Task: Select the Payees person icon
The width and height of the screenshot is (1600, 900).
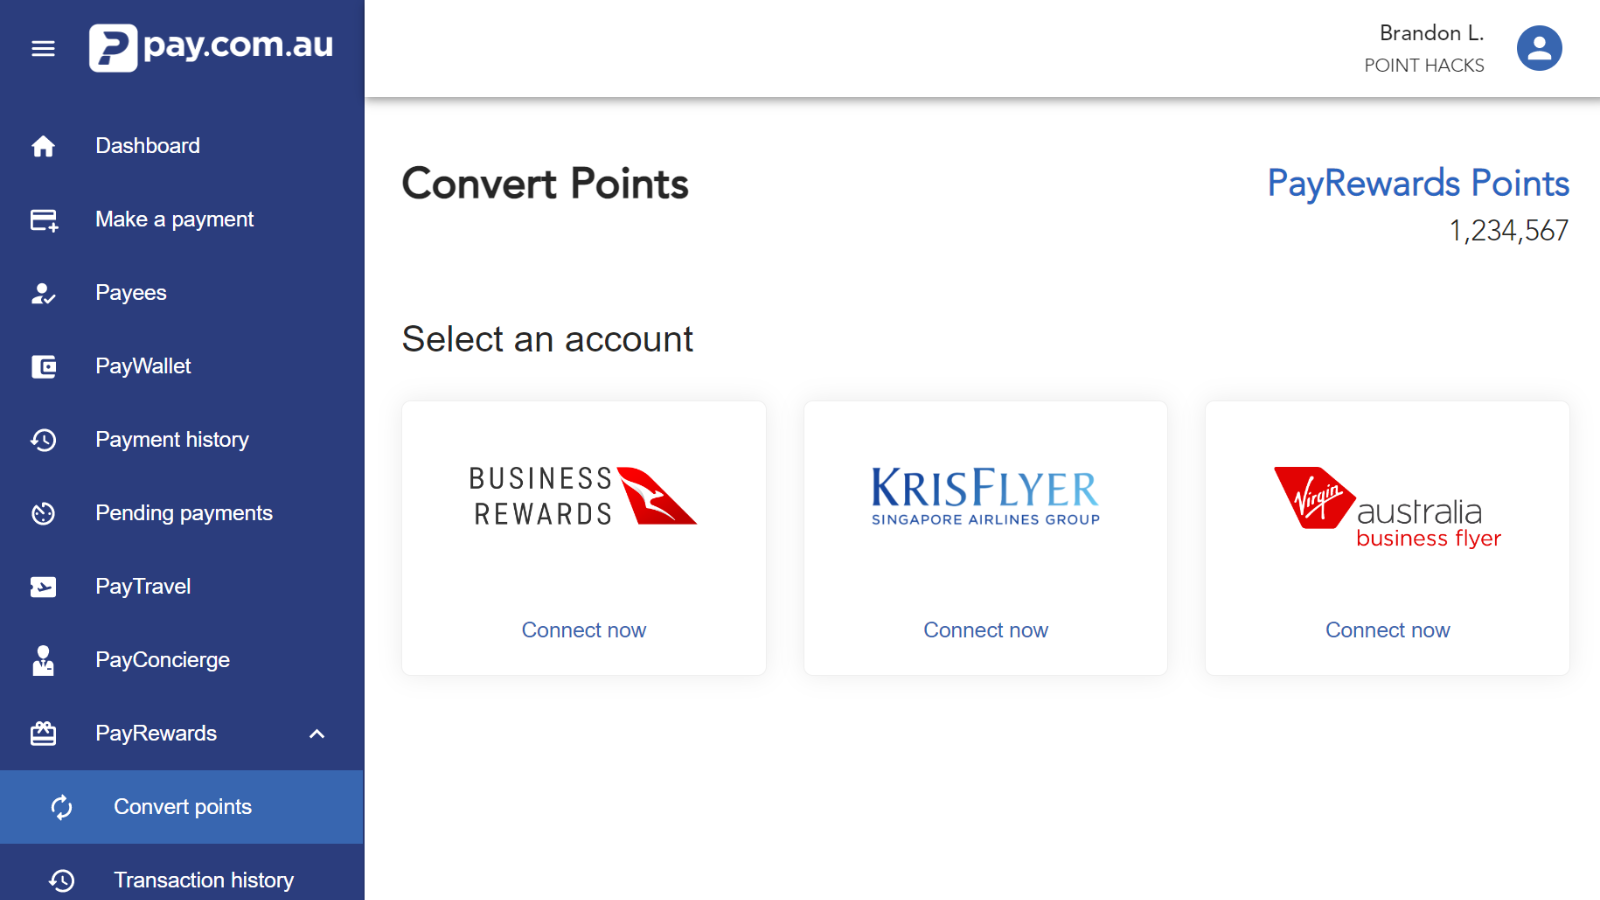Action: pyautogui.click(x=43, y=293)
